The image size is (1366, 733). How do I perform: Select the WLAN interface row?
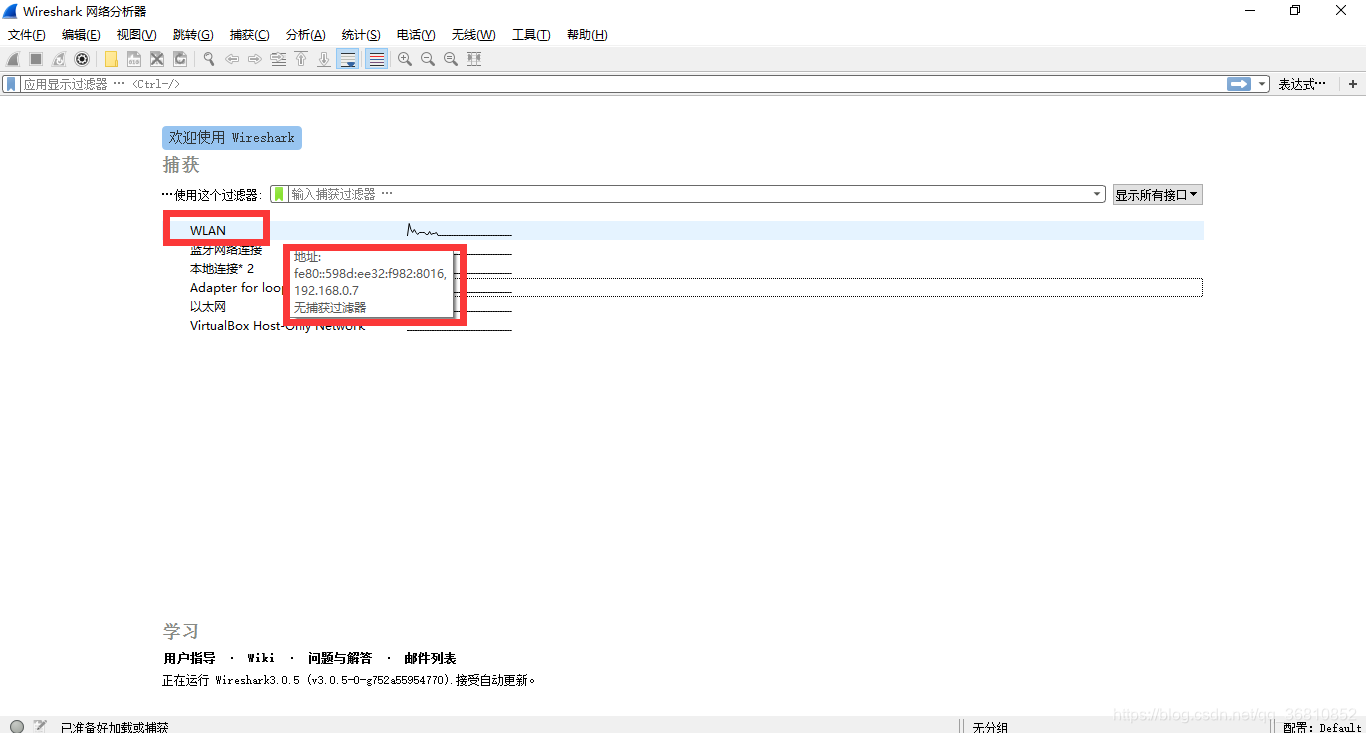(683, 230)
